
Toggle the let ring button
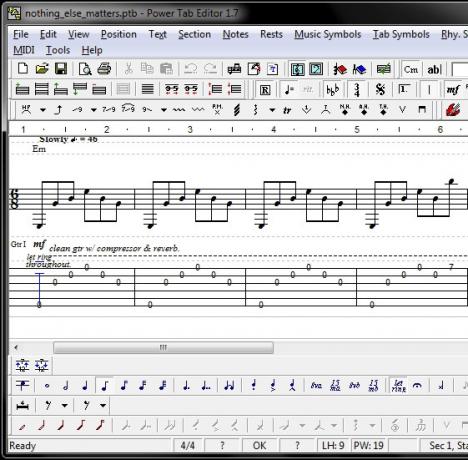click(398, 385)
